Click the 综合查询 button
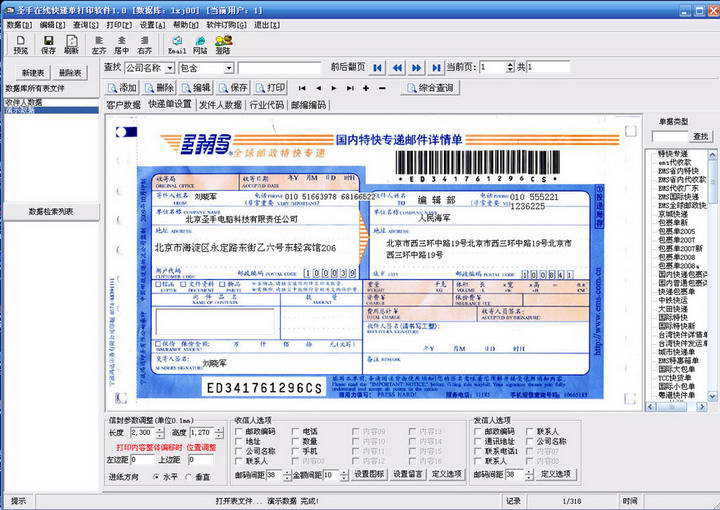This screenshot has height=510, width=720. coord(429,88)
